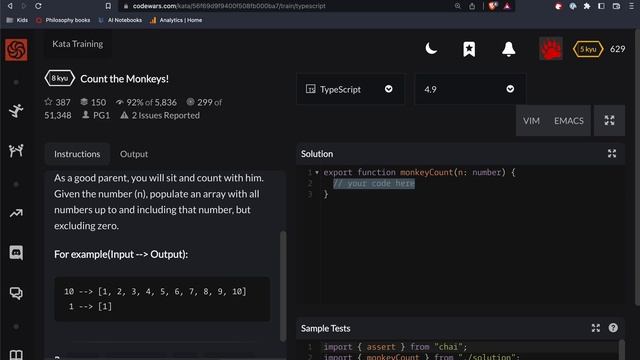Screen dimensions: 640x360
Task: Open the 4.9 version dropdown
Action: (x=470, y=89)
